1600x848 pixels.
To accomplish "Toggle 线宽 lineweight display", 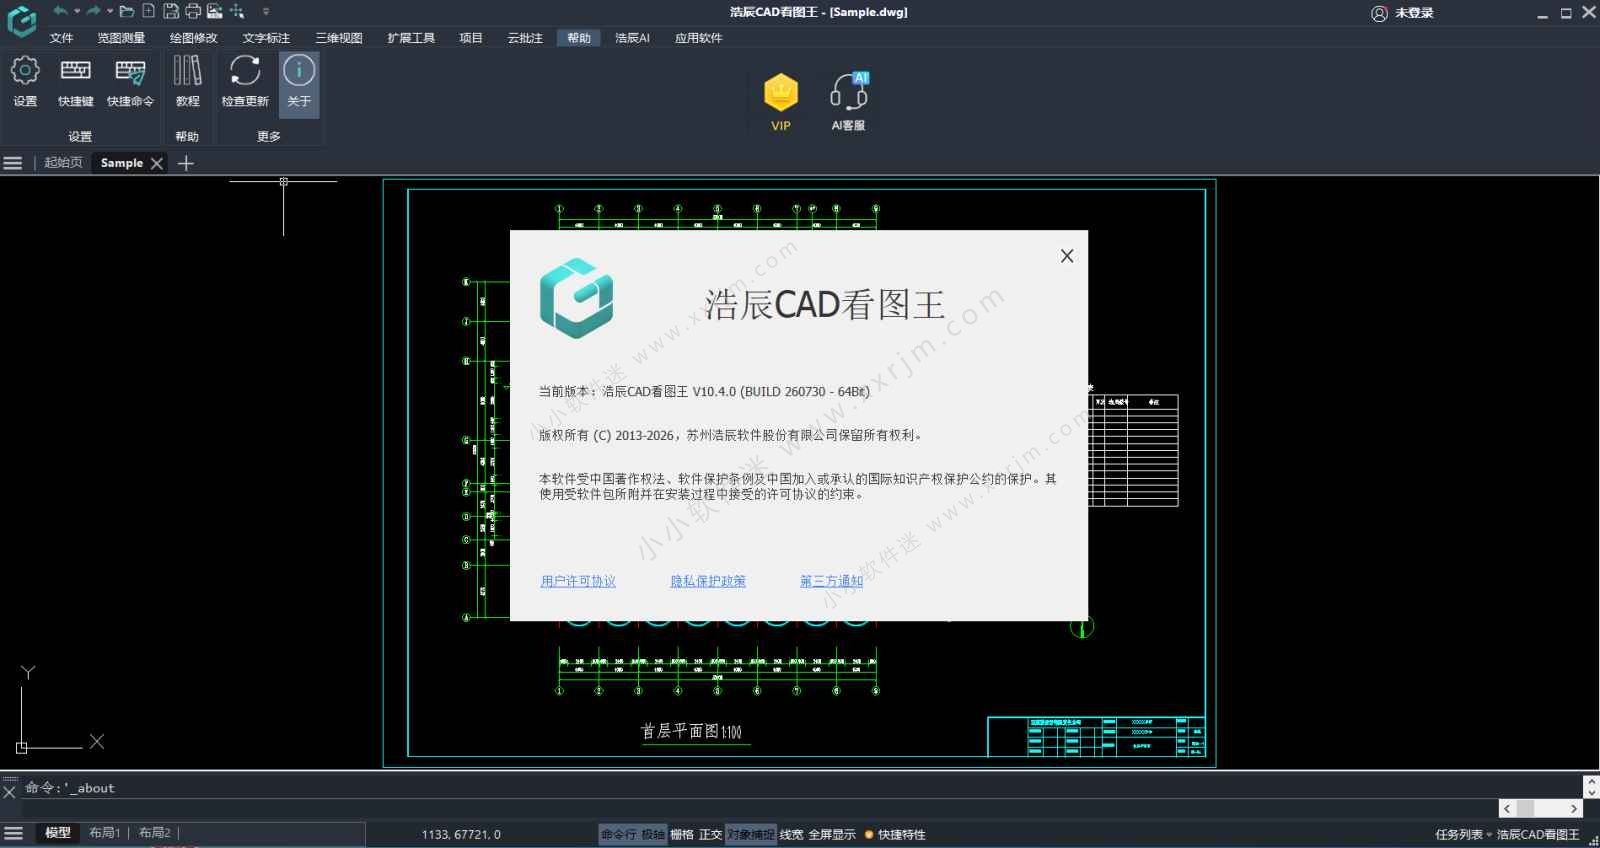I will click(791, 834).
